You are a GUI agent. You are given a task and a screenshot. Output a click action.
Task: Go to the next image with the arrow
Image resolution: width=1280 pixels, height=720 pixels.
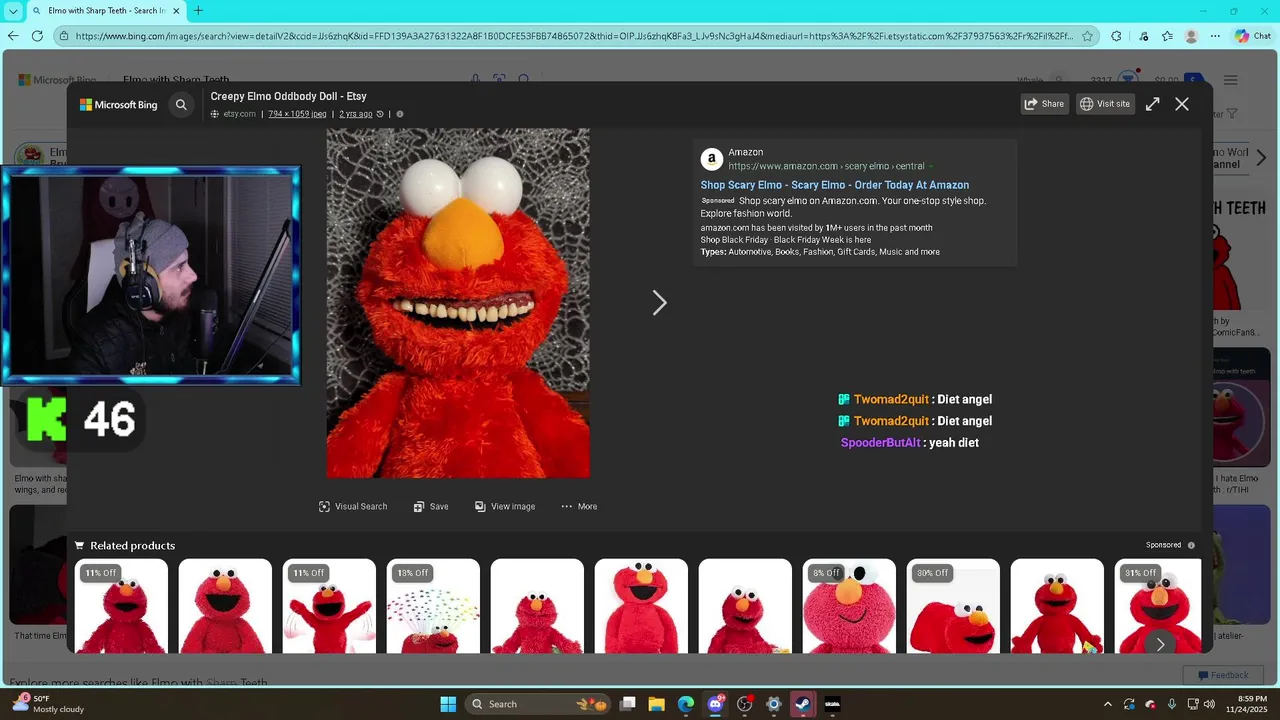click(659, 303)
